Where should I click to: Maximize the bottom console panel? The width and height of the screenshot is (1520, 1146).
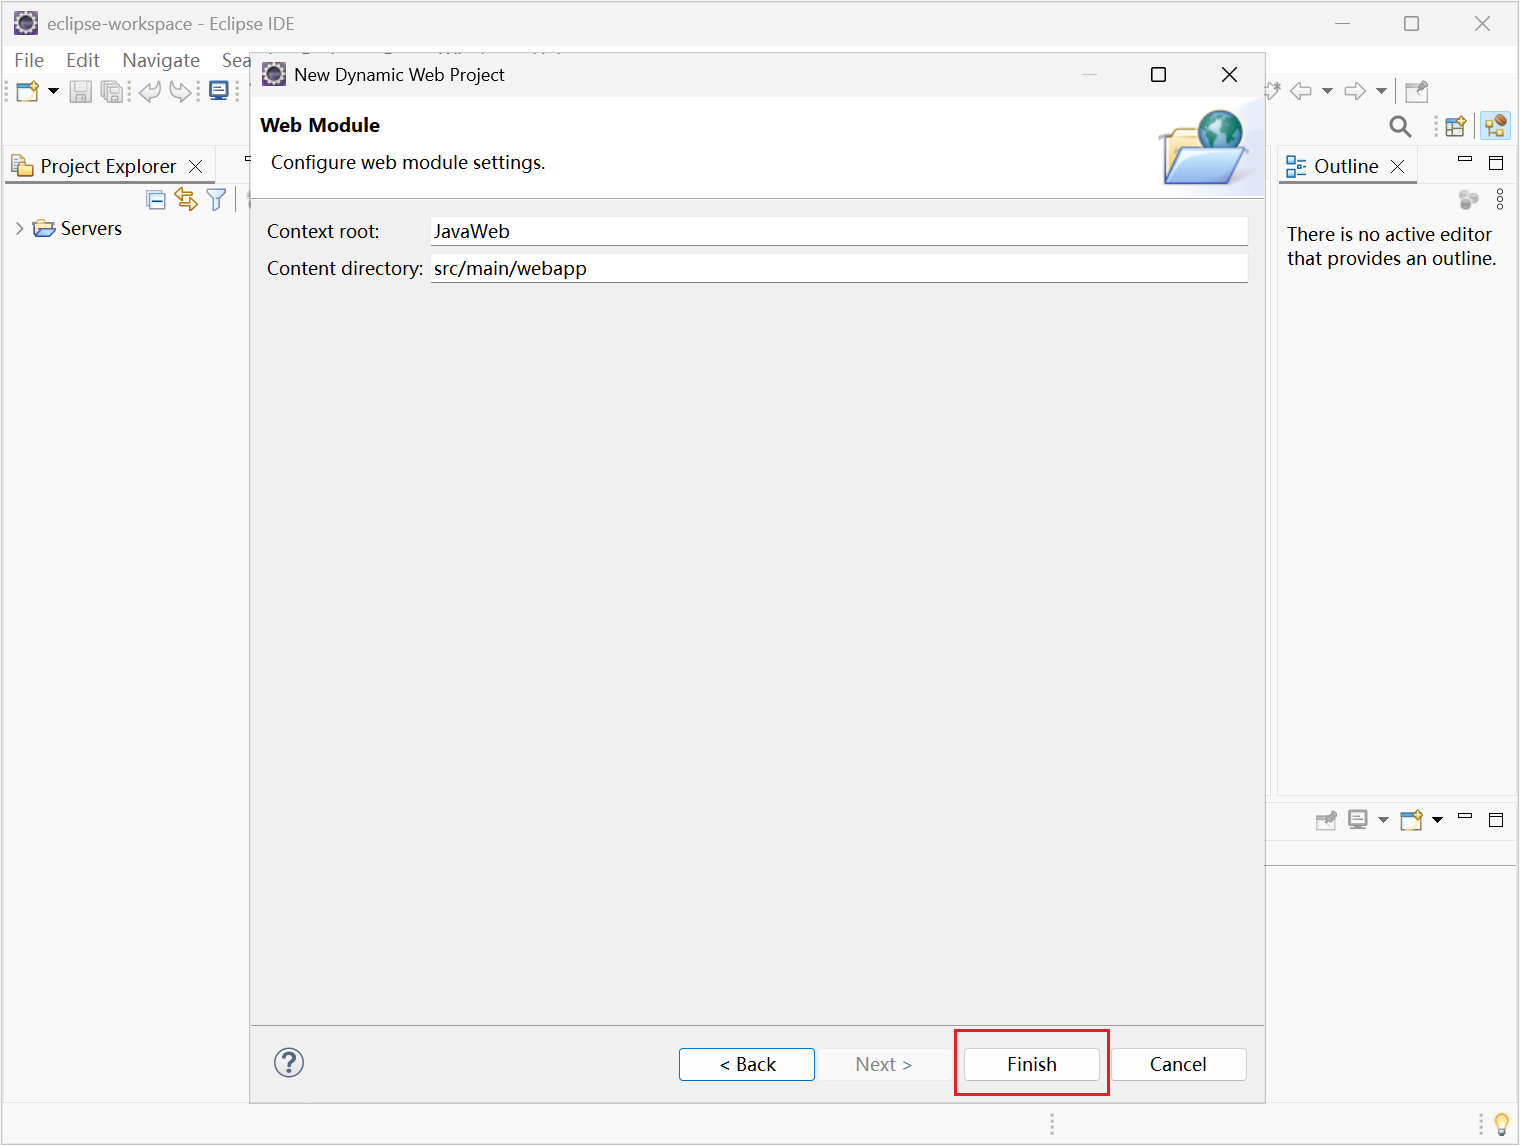pyautogui.click(x=1496, y=820)
